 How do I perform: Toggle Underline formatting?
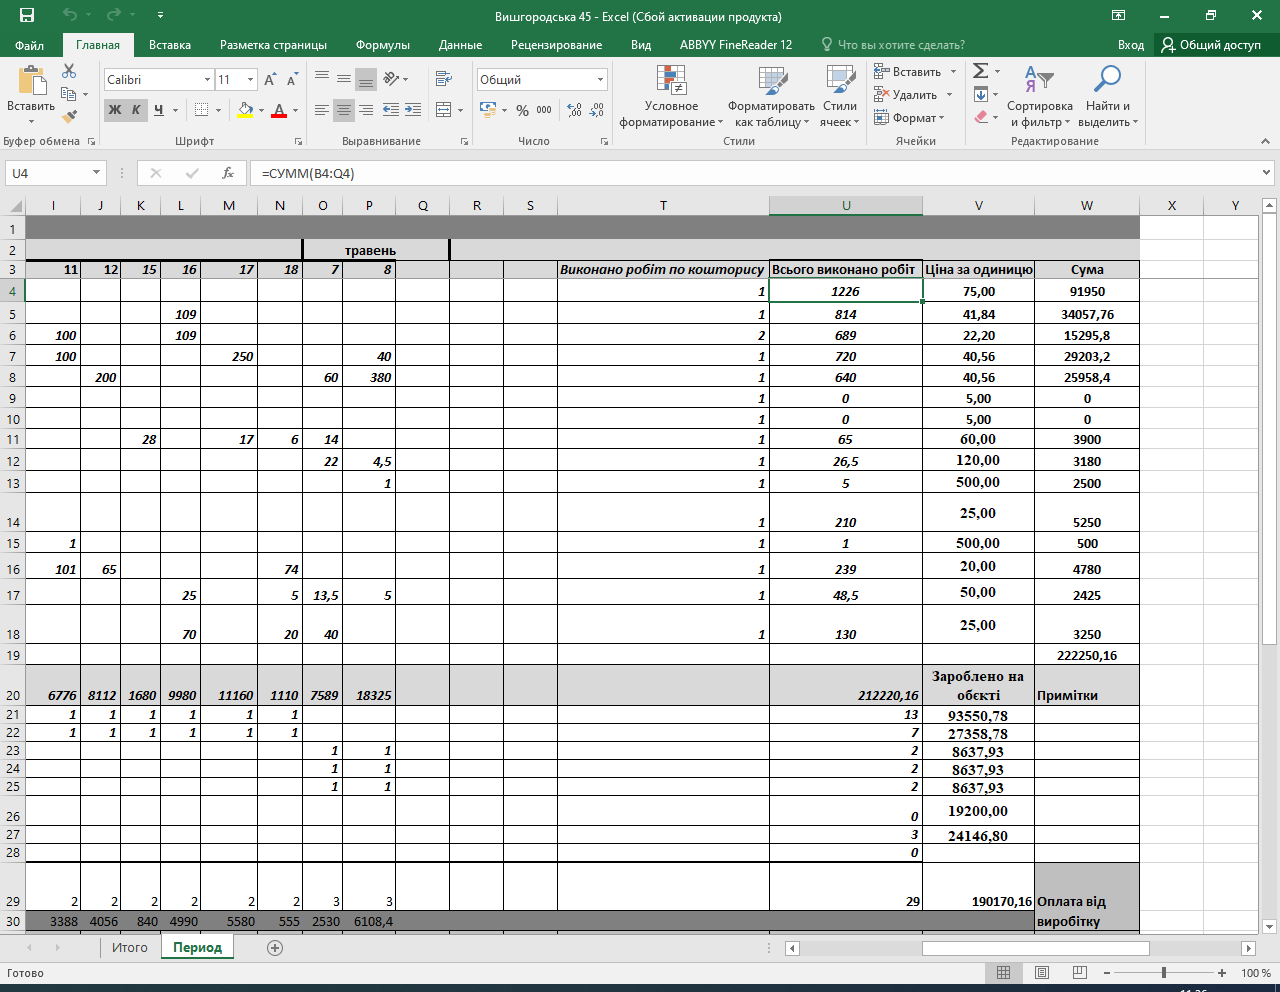coord(158,110)
